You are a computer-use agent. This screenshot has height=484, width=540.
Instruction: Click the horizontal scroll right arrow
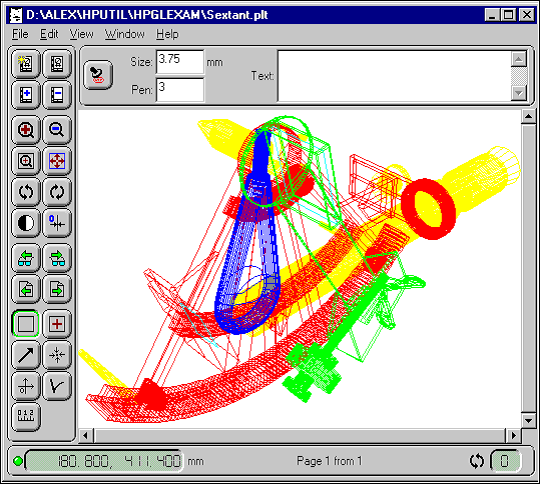pyautogui.click(x=514, y=436)
